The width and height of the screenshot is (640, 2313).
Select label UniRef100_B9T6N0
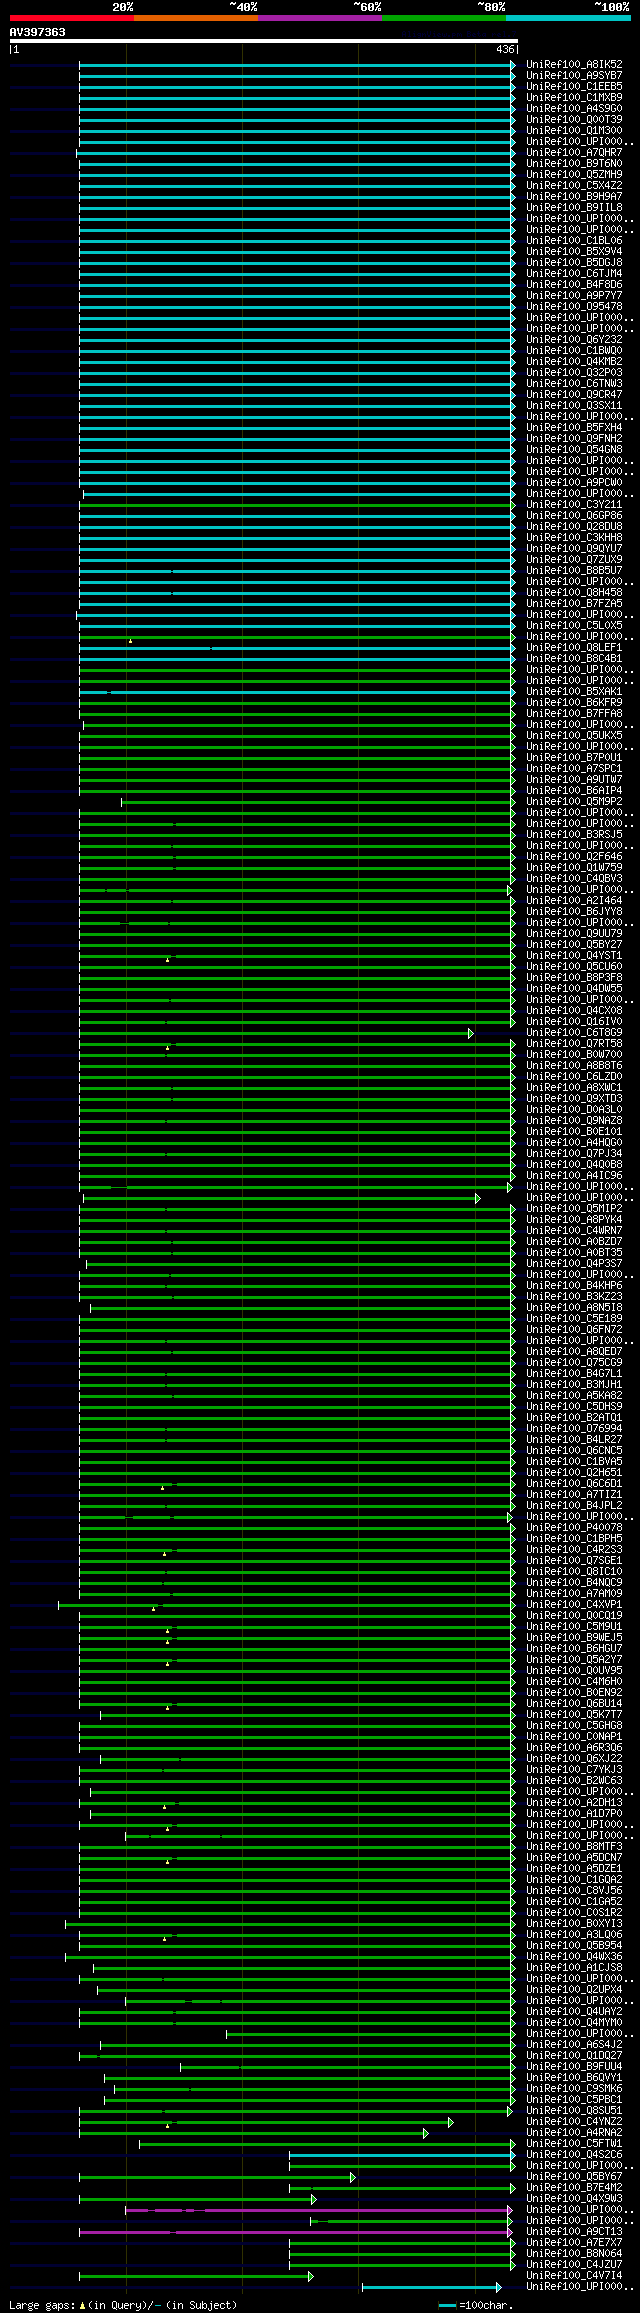click(x=574, y=164)
